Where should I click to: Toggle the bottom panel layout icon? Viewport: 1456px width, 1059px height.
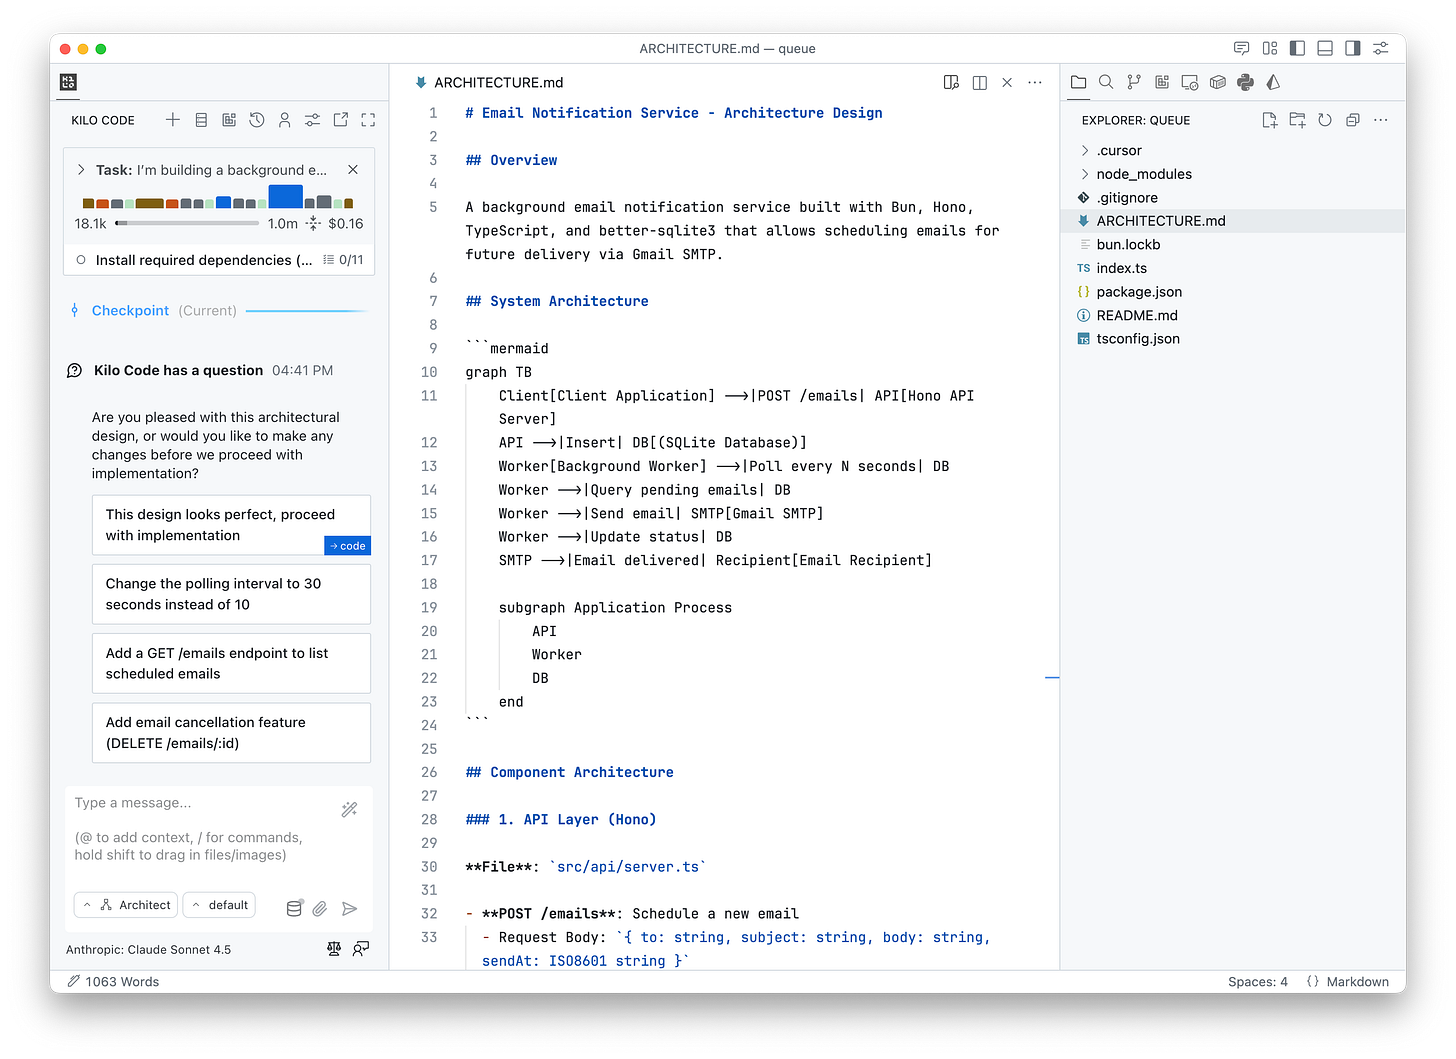coord(1325,48)
